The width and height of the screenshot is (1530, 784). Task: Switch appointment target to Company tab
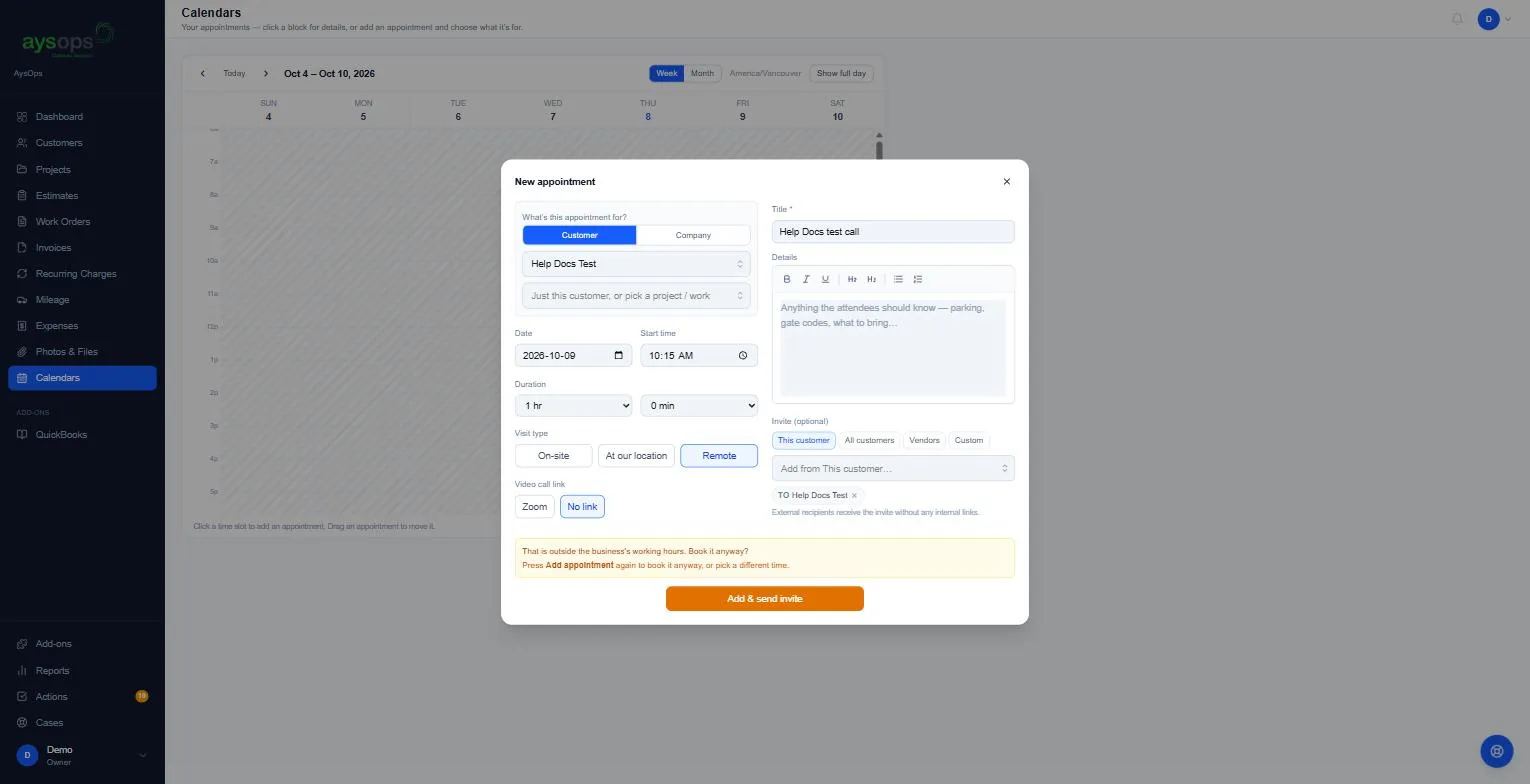coord(693,235)
